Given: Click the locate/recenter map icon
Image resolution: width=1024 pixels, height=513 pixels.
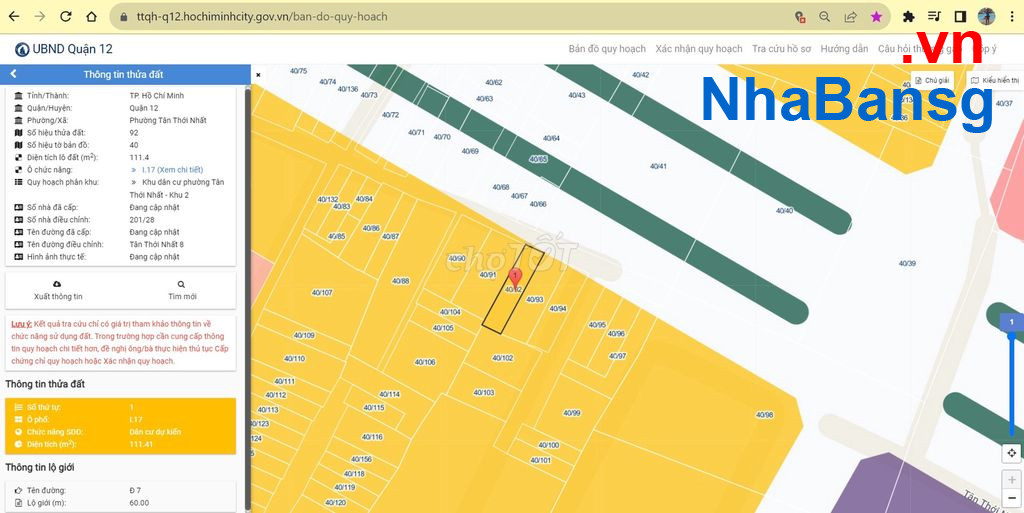Looking at the screenshot, I should point(1011,453).
